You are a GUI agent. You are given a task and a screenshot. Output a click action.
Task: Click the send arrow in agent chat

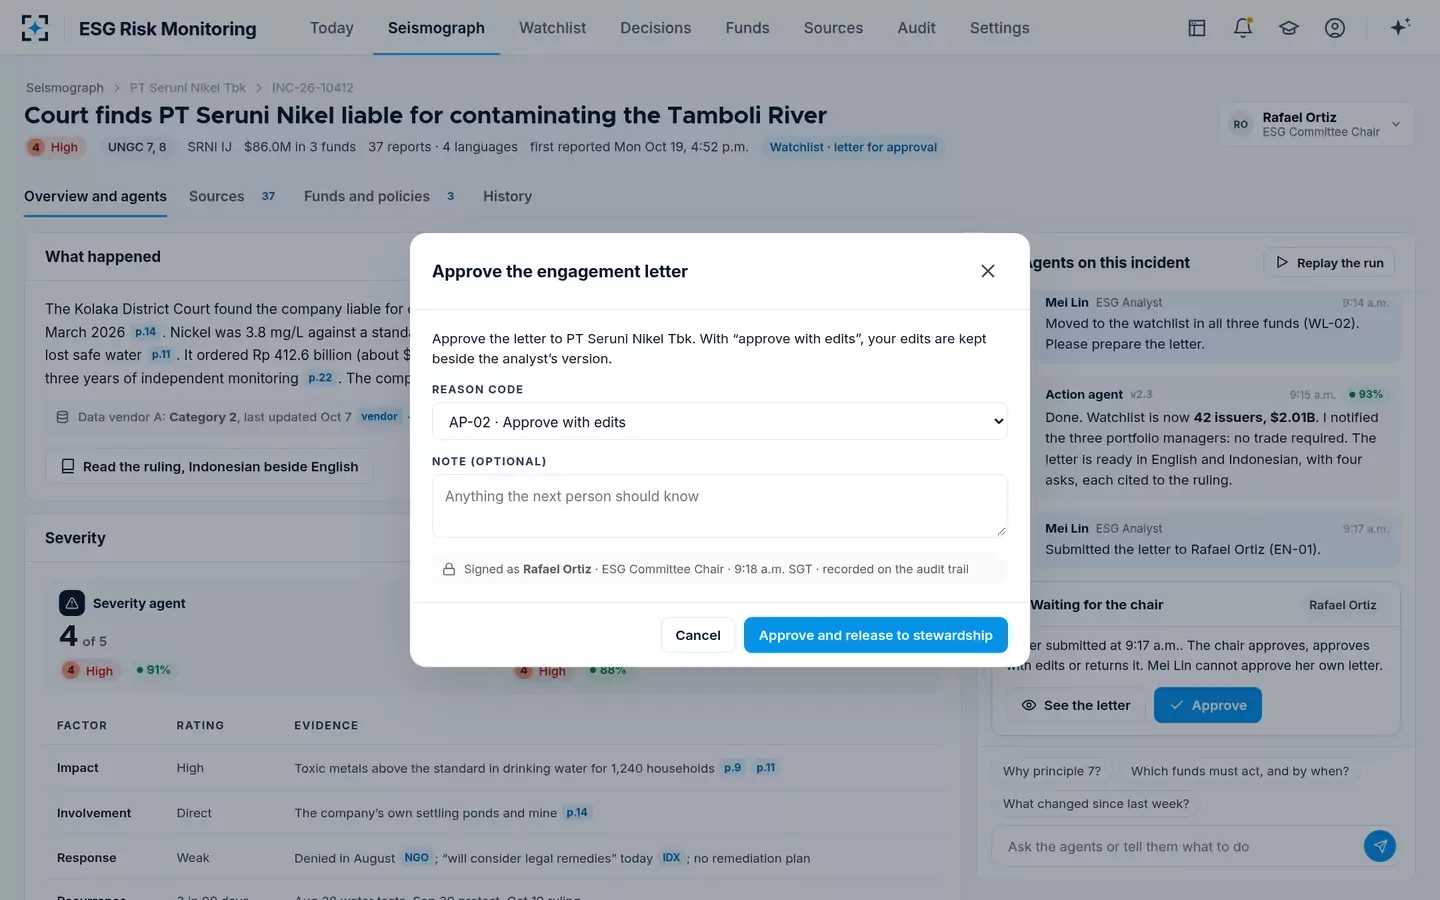[x=1380, y=846]
